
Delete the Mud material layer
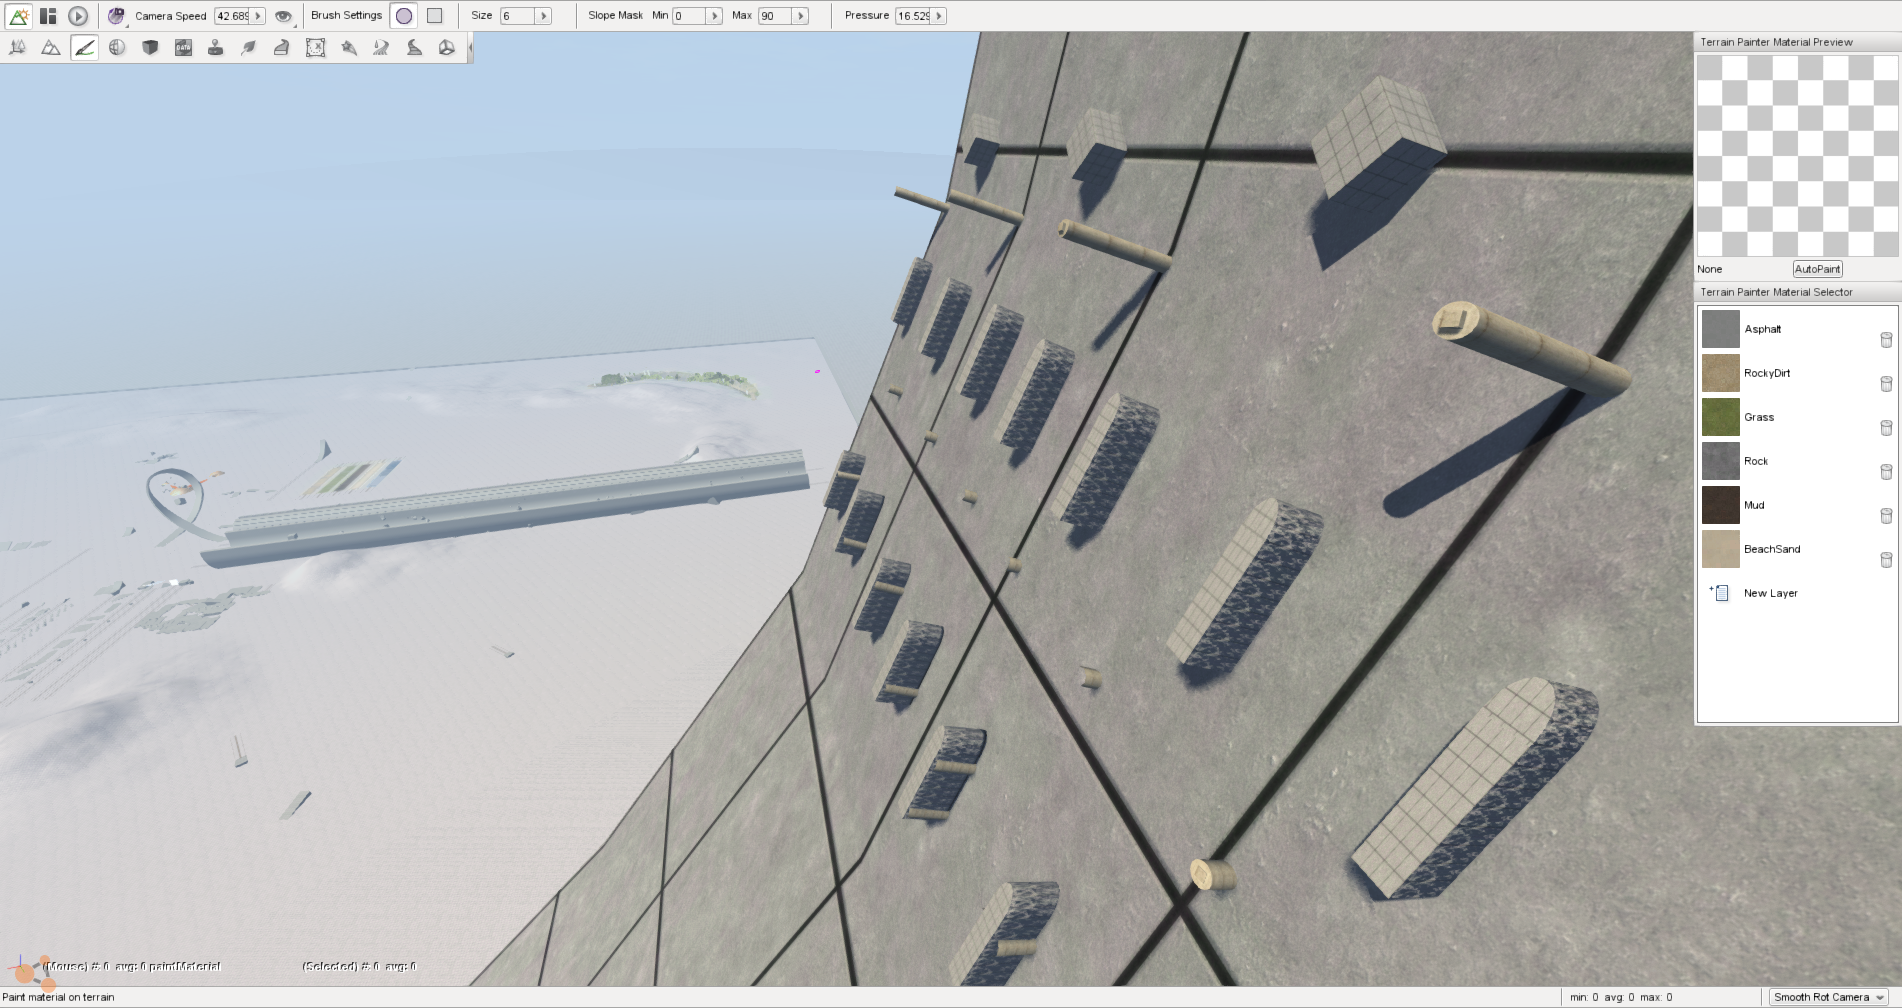pos(1886,516)
